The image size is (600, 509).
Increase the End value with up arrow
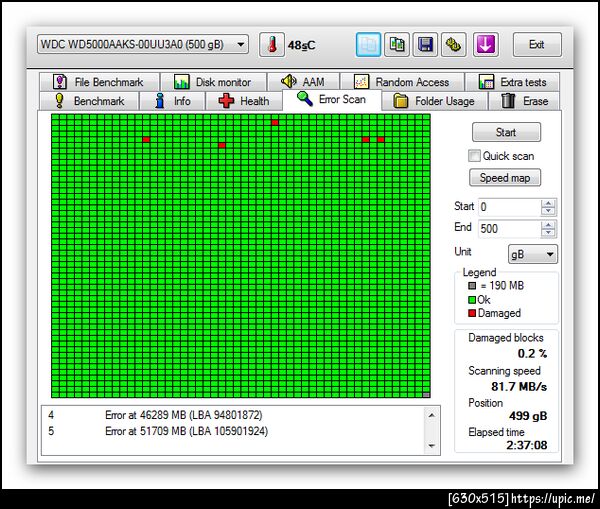(x=548, y=225)
